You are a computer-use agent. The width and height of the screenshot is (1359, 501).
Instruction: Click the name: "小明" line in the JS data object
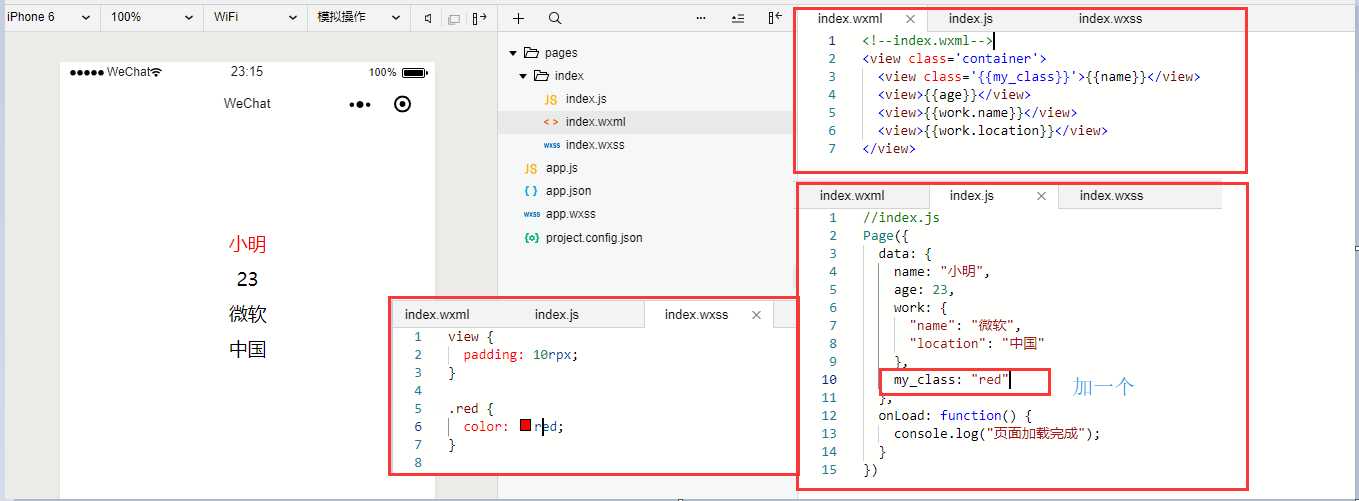[941, 272]
